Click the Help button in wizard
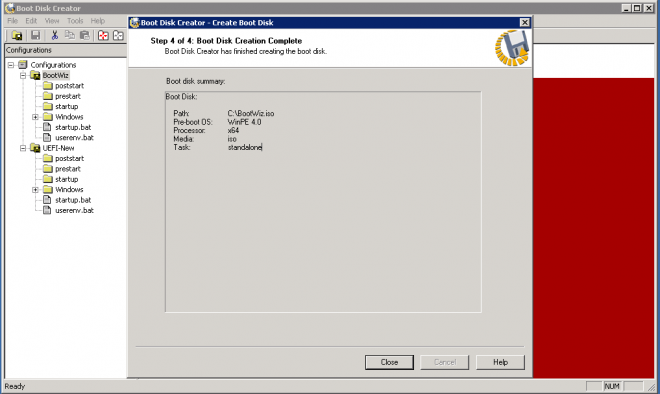The width and height of the screenshot is (660, 394). 500,362
